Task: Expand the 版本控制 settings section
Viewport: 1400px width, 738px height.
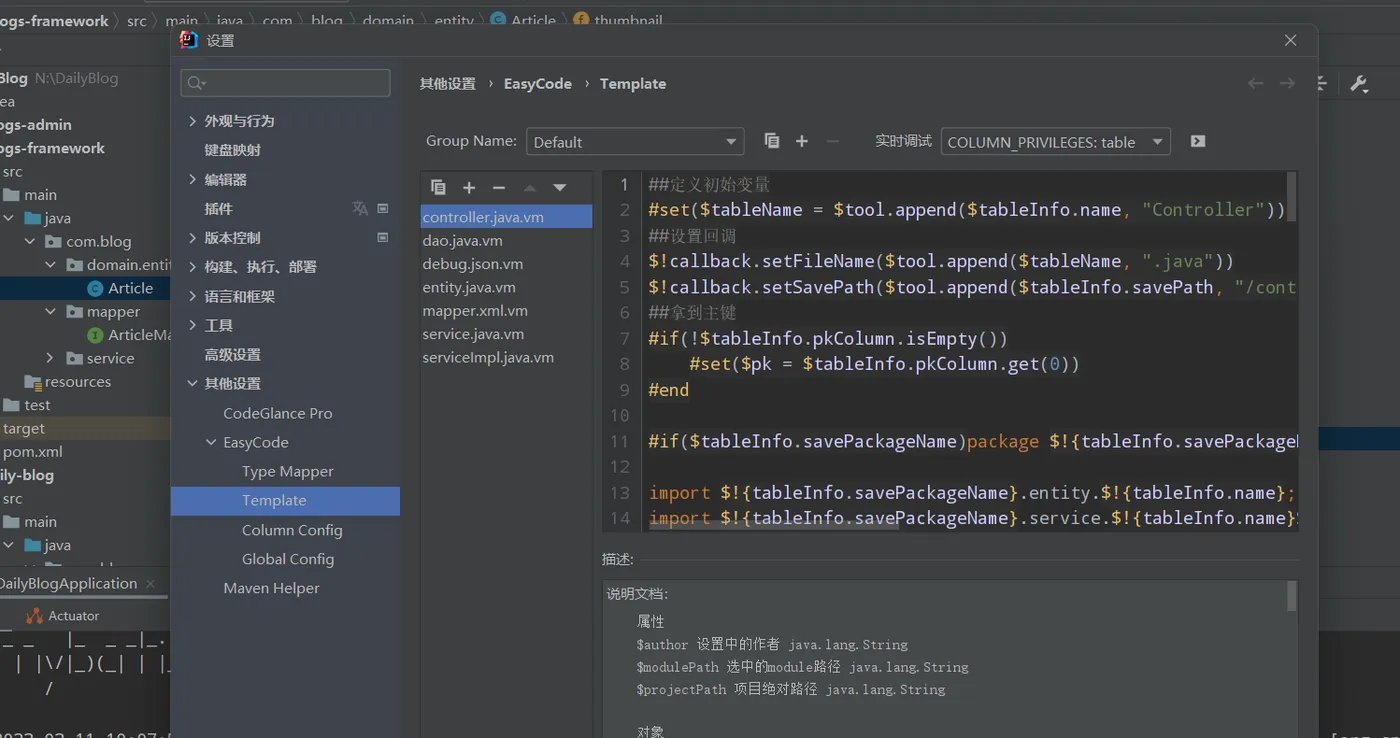Action: (192, 237)
